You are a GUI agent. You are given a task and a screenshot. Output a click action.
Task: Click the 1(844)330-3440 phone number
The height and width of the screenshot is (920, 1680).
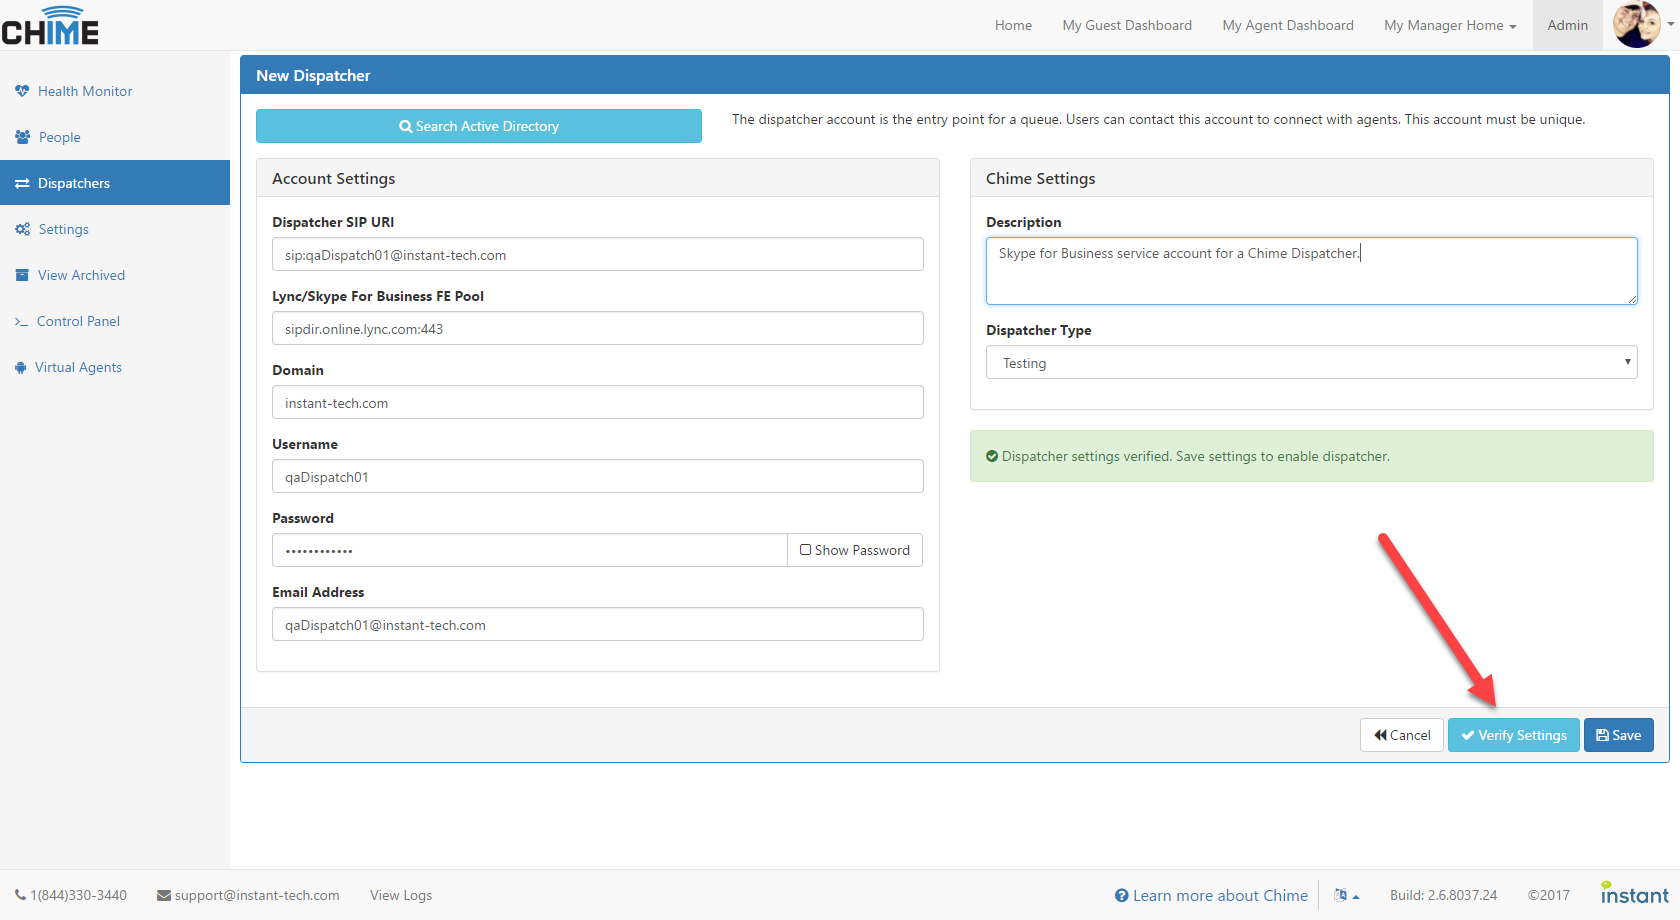click(x=78, y=895)
